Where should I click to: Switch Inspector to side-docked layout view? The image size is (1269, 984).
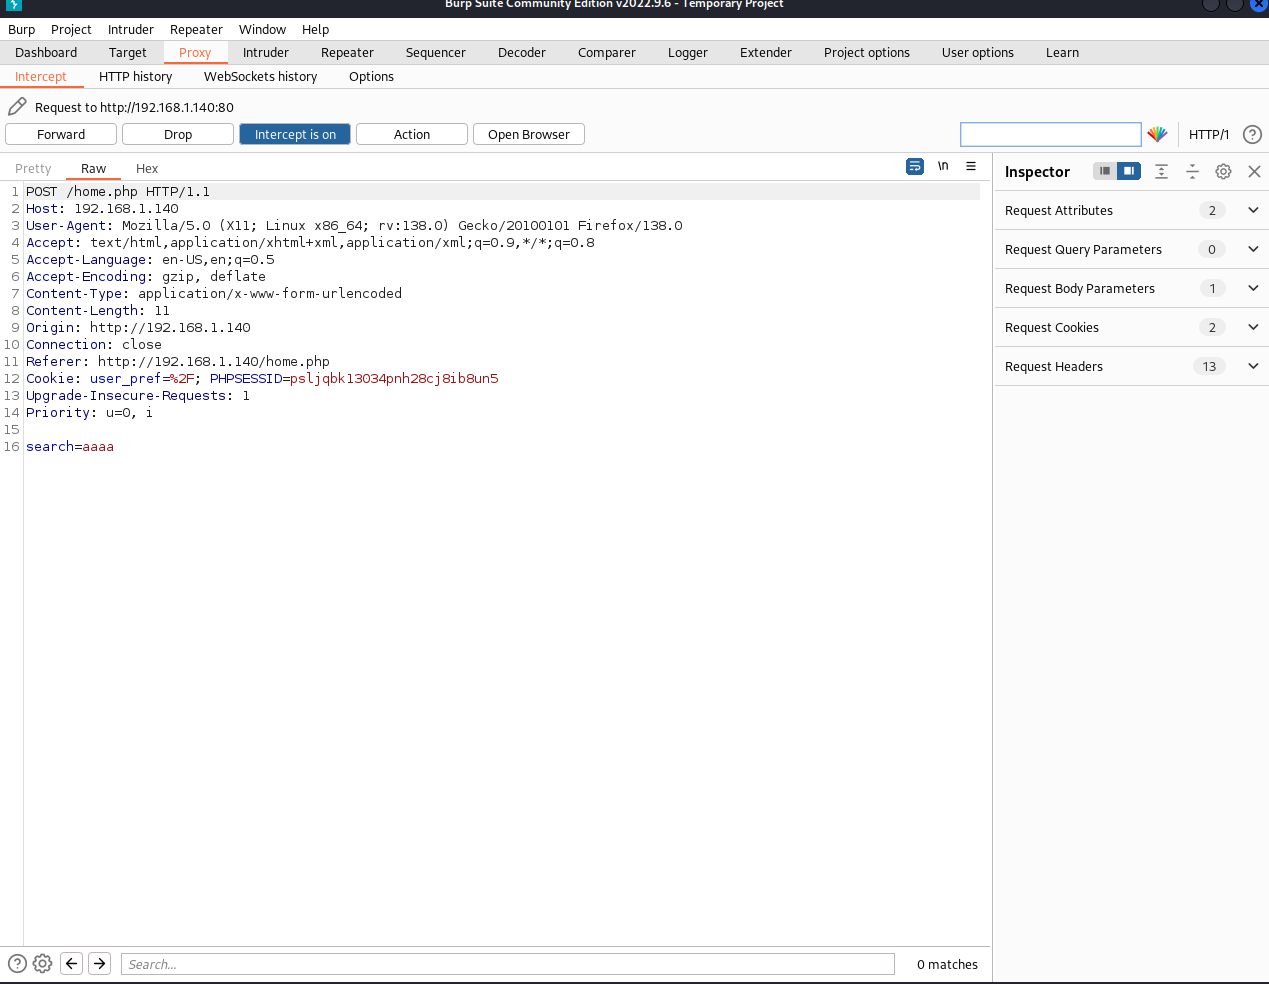1128,171
